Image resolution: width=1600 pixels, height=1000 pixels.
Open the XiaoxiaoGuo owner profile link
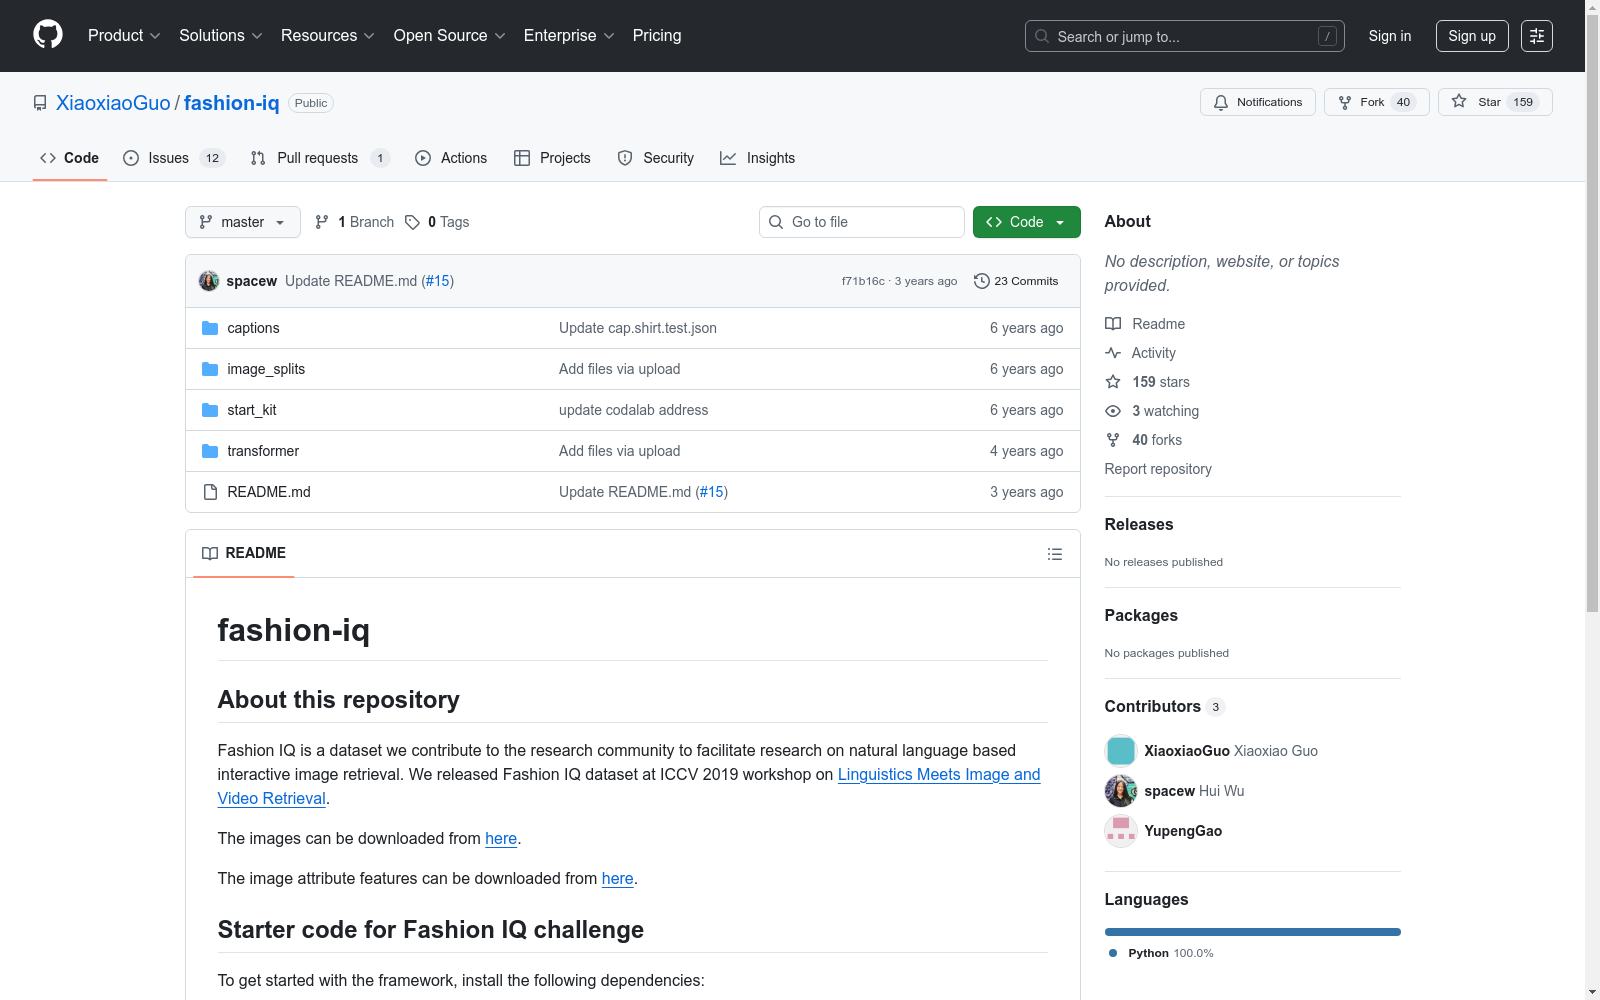113,103
